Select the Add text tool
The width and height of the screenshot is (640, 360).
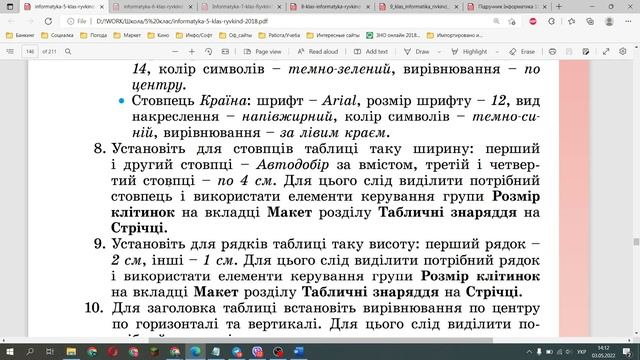[371, 52]
